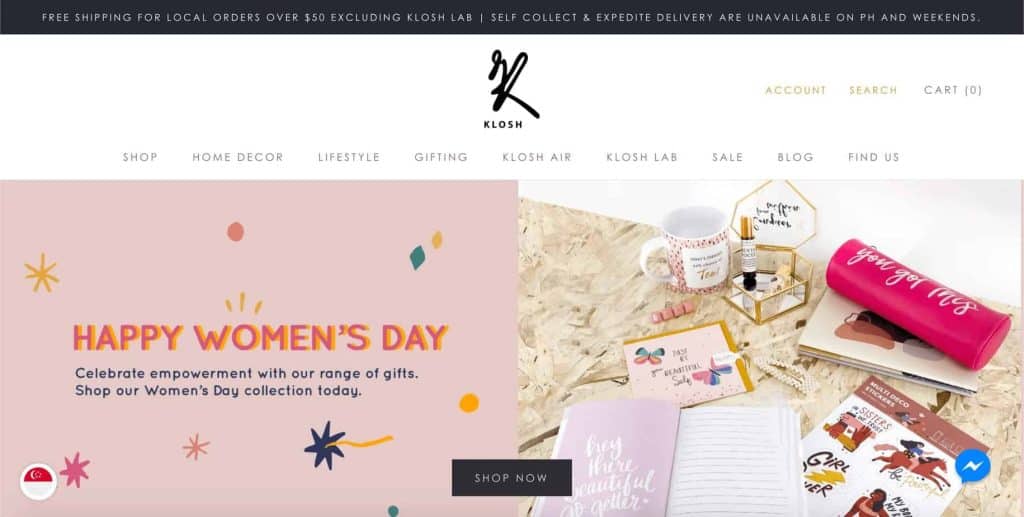Open the HOME DECOR menu
This screenshot has width=1024, height=517.
tap(238, 157)
